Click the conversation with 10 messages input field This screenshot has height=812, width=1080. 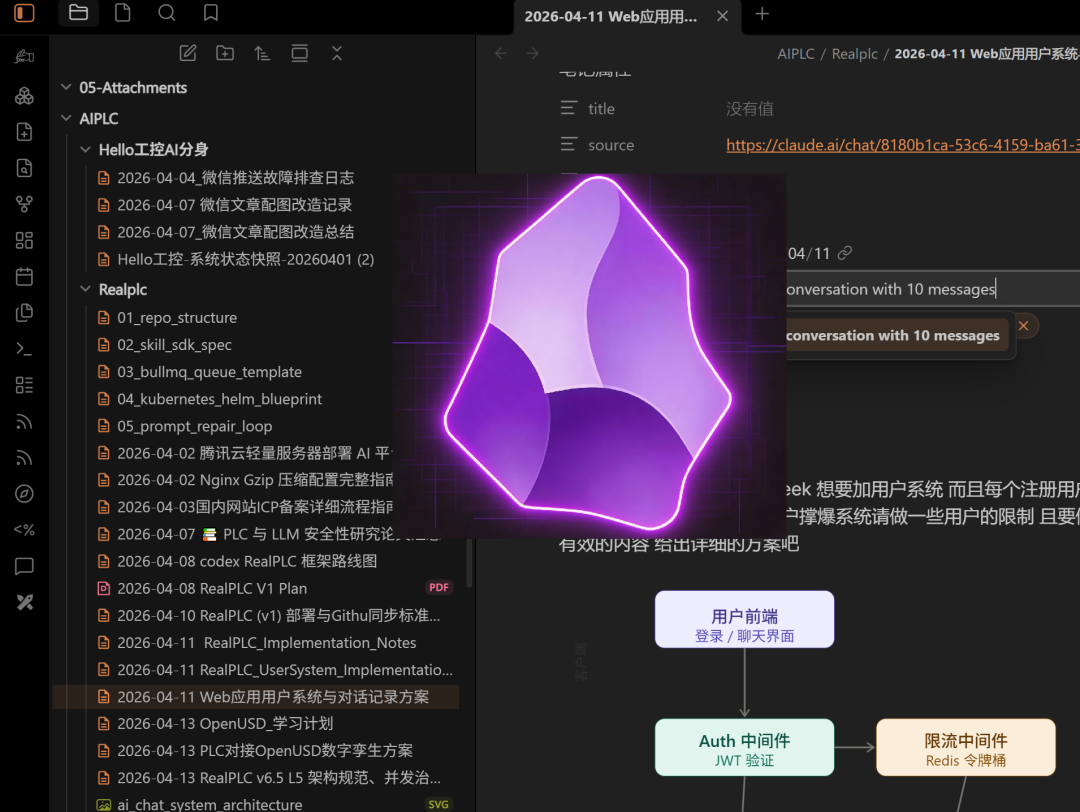pos(933,289)
